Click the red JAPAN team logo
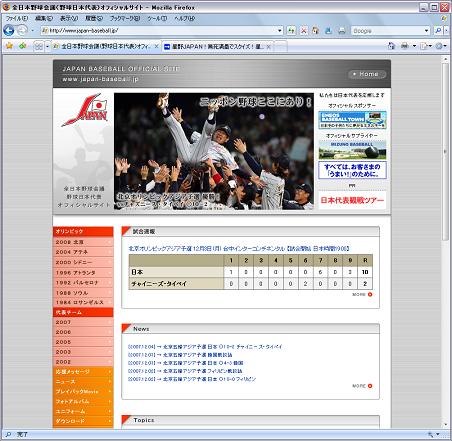 [x=85, y=111]
